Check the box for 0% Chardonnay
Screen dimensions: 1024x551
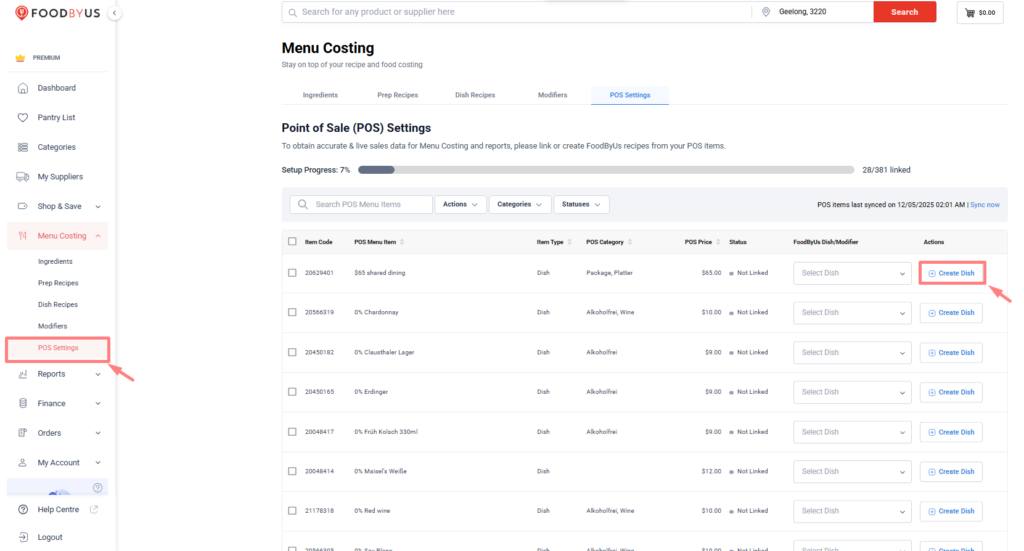[292, 312]
